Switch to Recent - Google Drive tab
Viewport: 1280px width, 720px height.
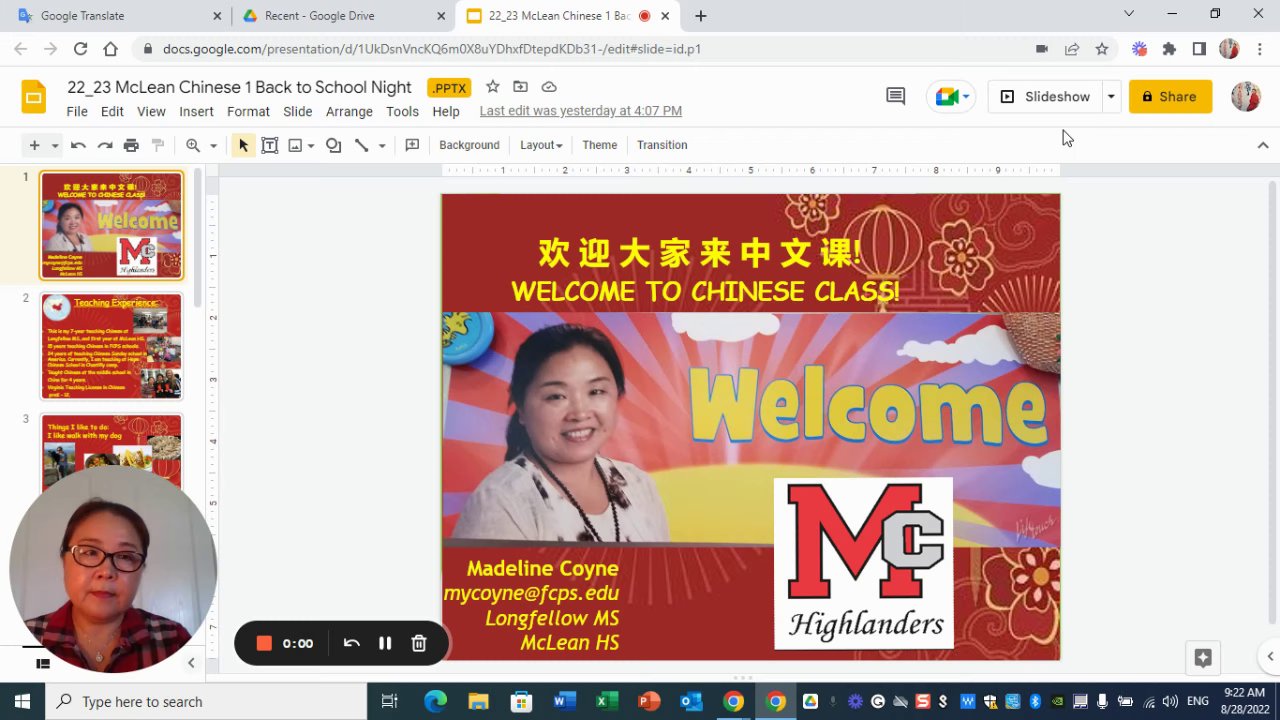[x=342, y=16]
